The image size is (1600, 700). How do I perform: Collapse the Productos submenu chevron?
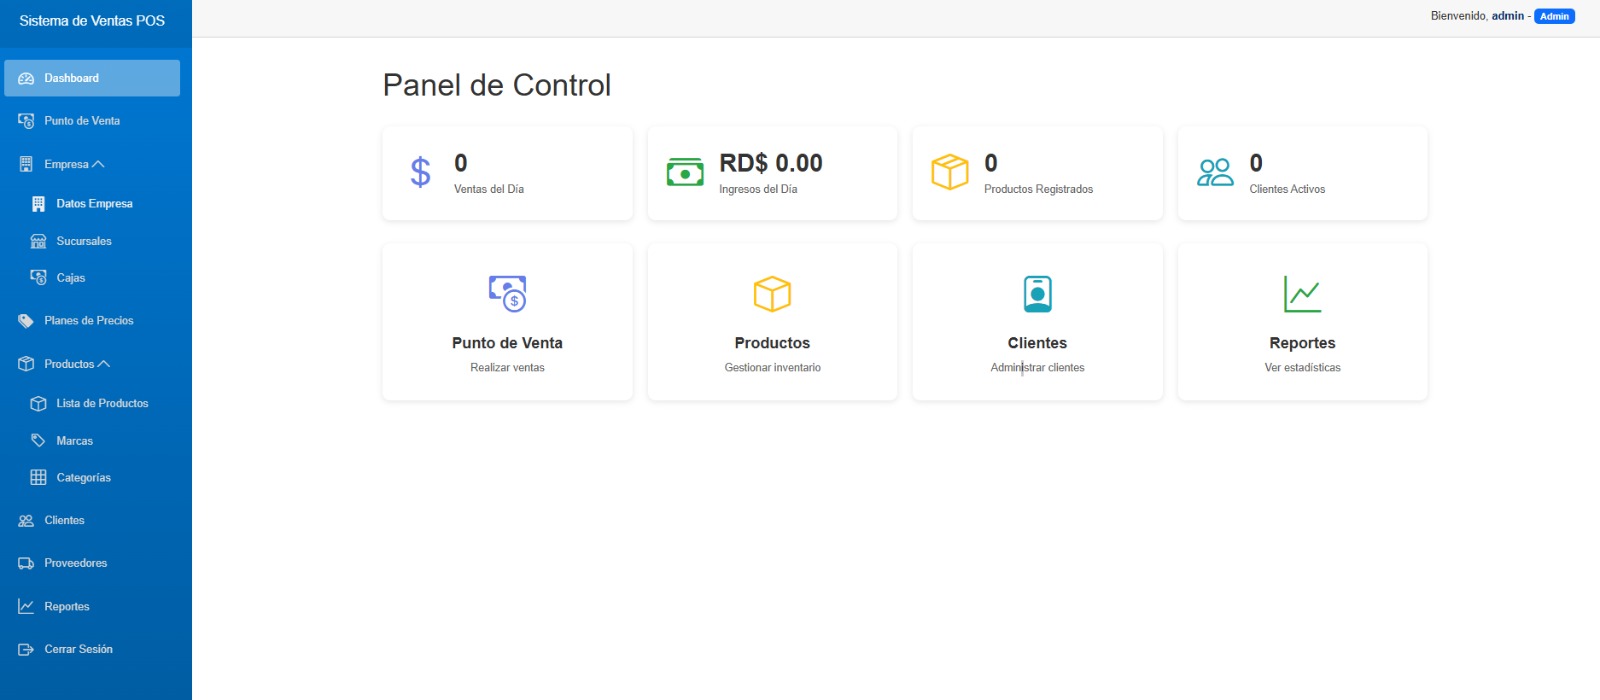coord(104,364)
